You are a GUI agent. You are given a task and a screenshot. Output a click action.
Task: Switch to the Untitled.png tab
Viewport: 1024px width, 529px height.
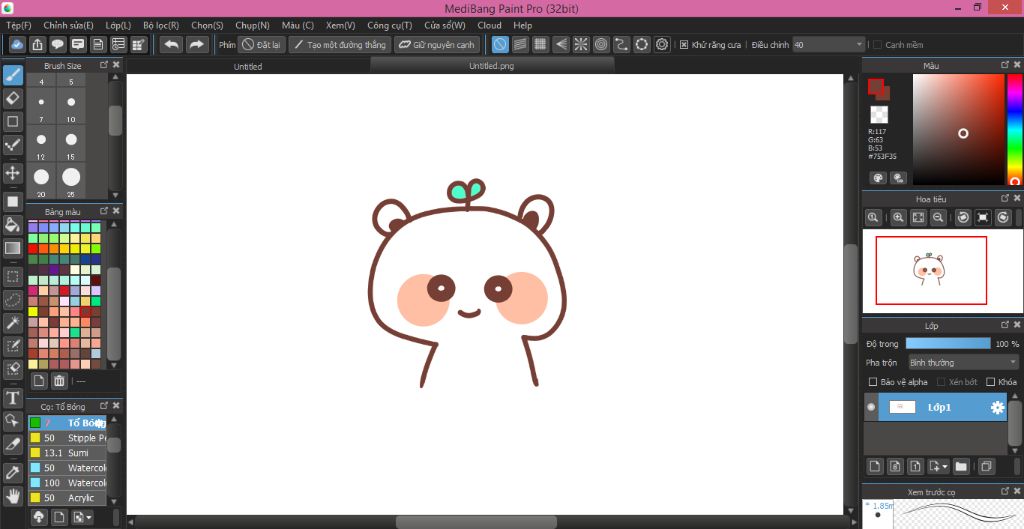[x=491, y=66]
